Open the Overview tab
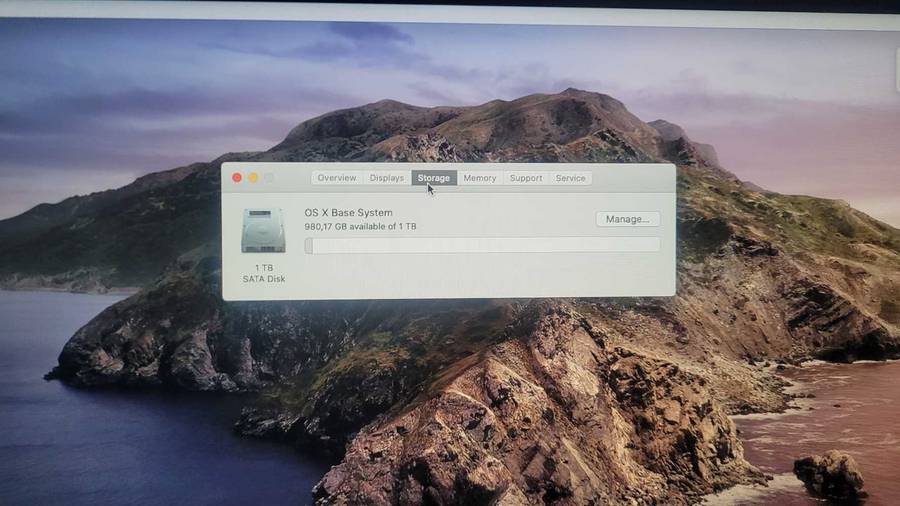900x506 pixels. 337,178
